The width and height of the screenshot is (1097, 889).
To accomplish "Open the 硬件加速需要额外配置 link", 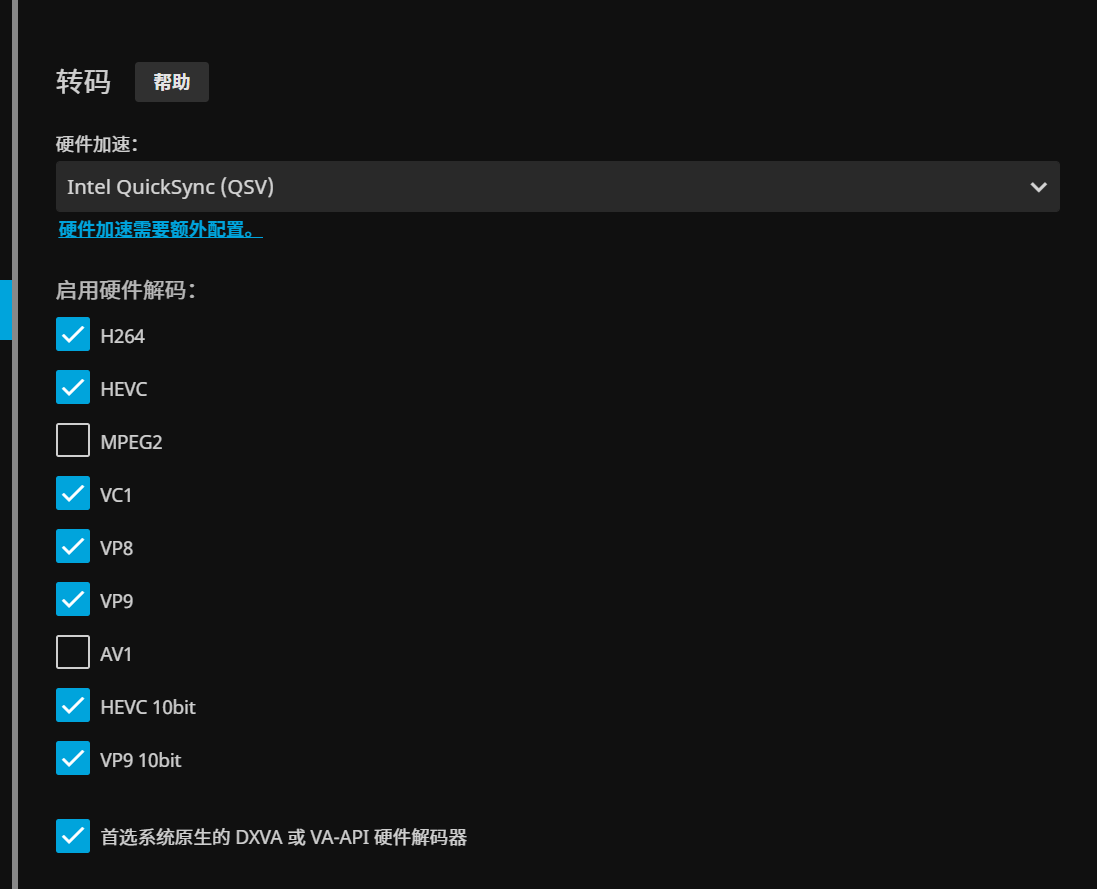I will click(x=160, y=230).
